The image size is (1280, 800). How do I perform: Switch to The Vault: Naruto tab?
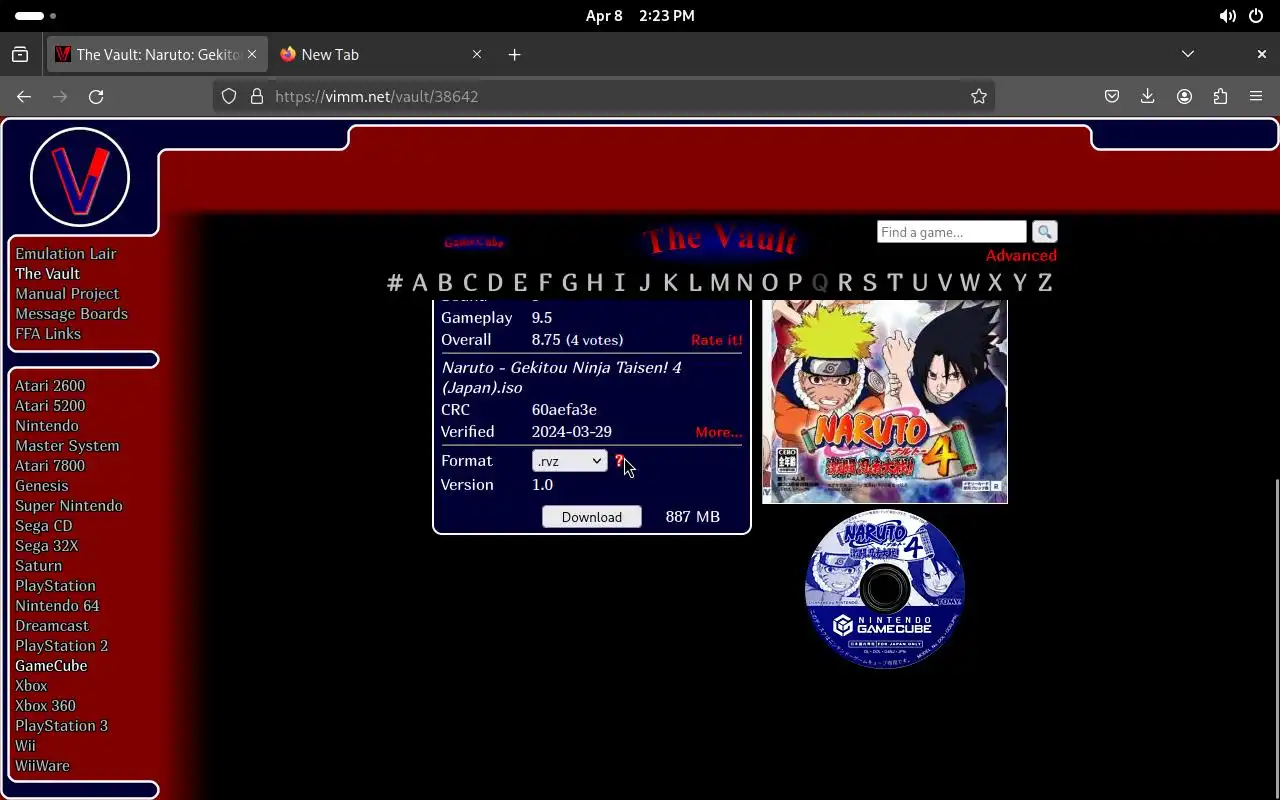click(x=156, y=54)
